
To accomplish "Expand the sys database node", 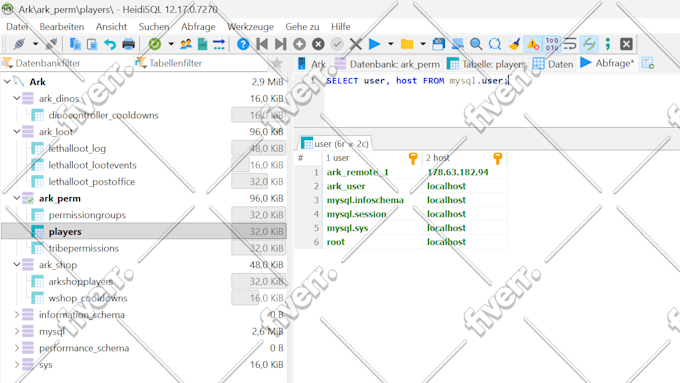I will [16, 364].
